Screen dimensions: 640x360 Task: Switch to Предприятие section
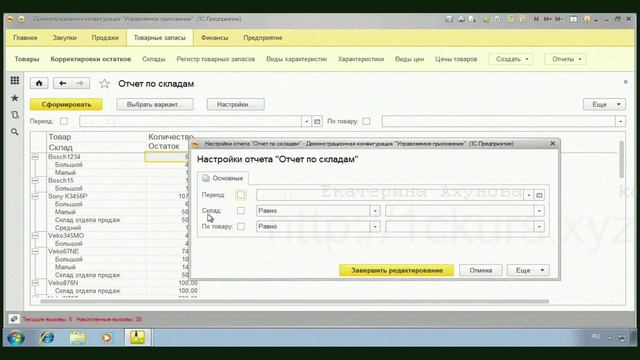(263, 38)
